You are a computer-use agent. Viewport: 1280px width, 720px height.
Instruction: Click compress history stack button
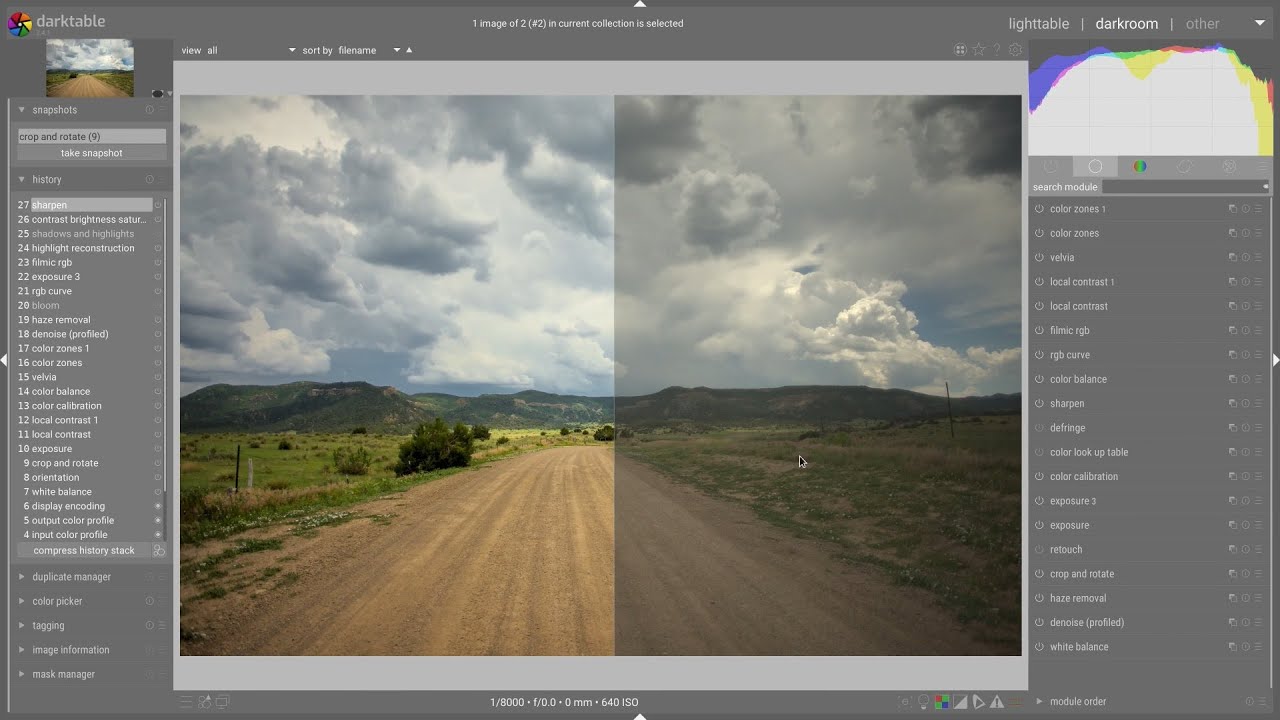[x=84, y=551]
